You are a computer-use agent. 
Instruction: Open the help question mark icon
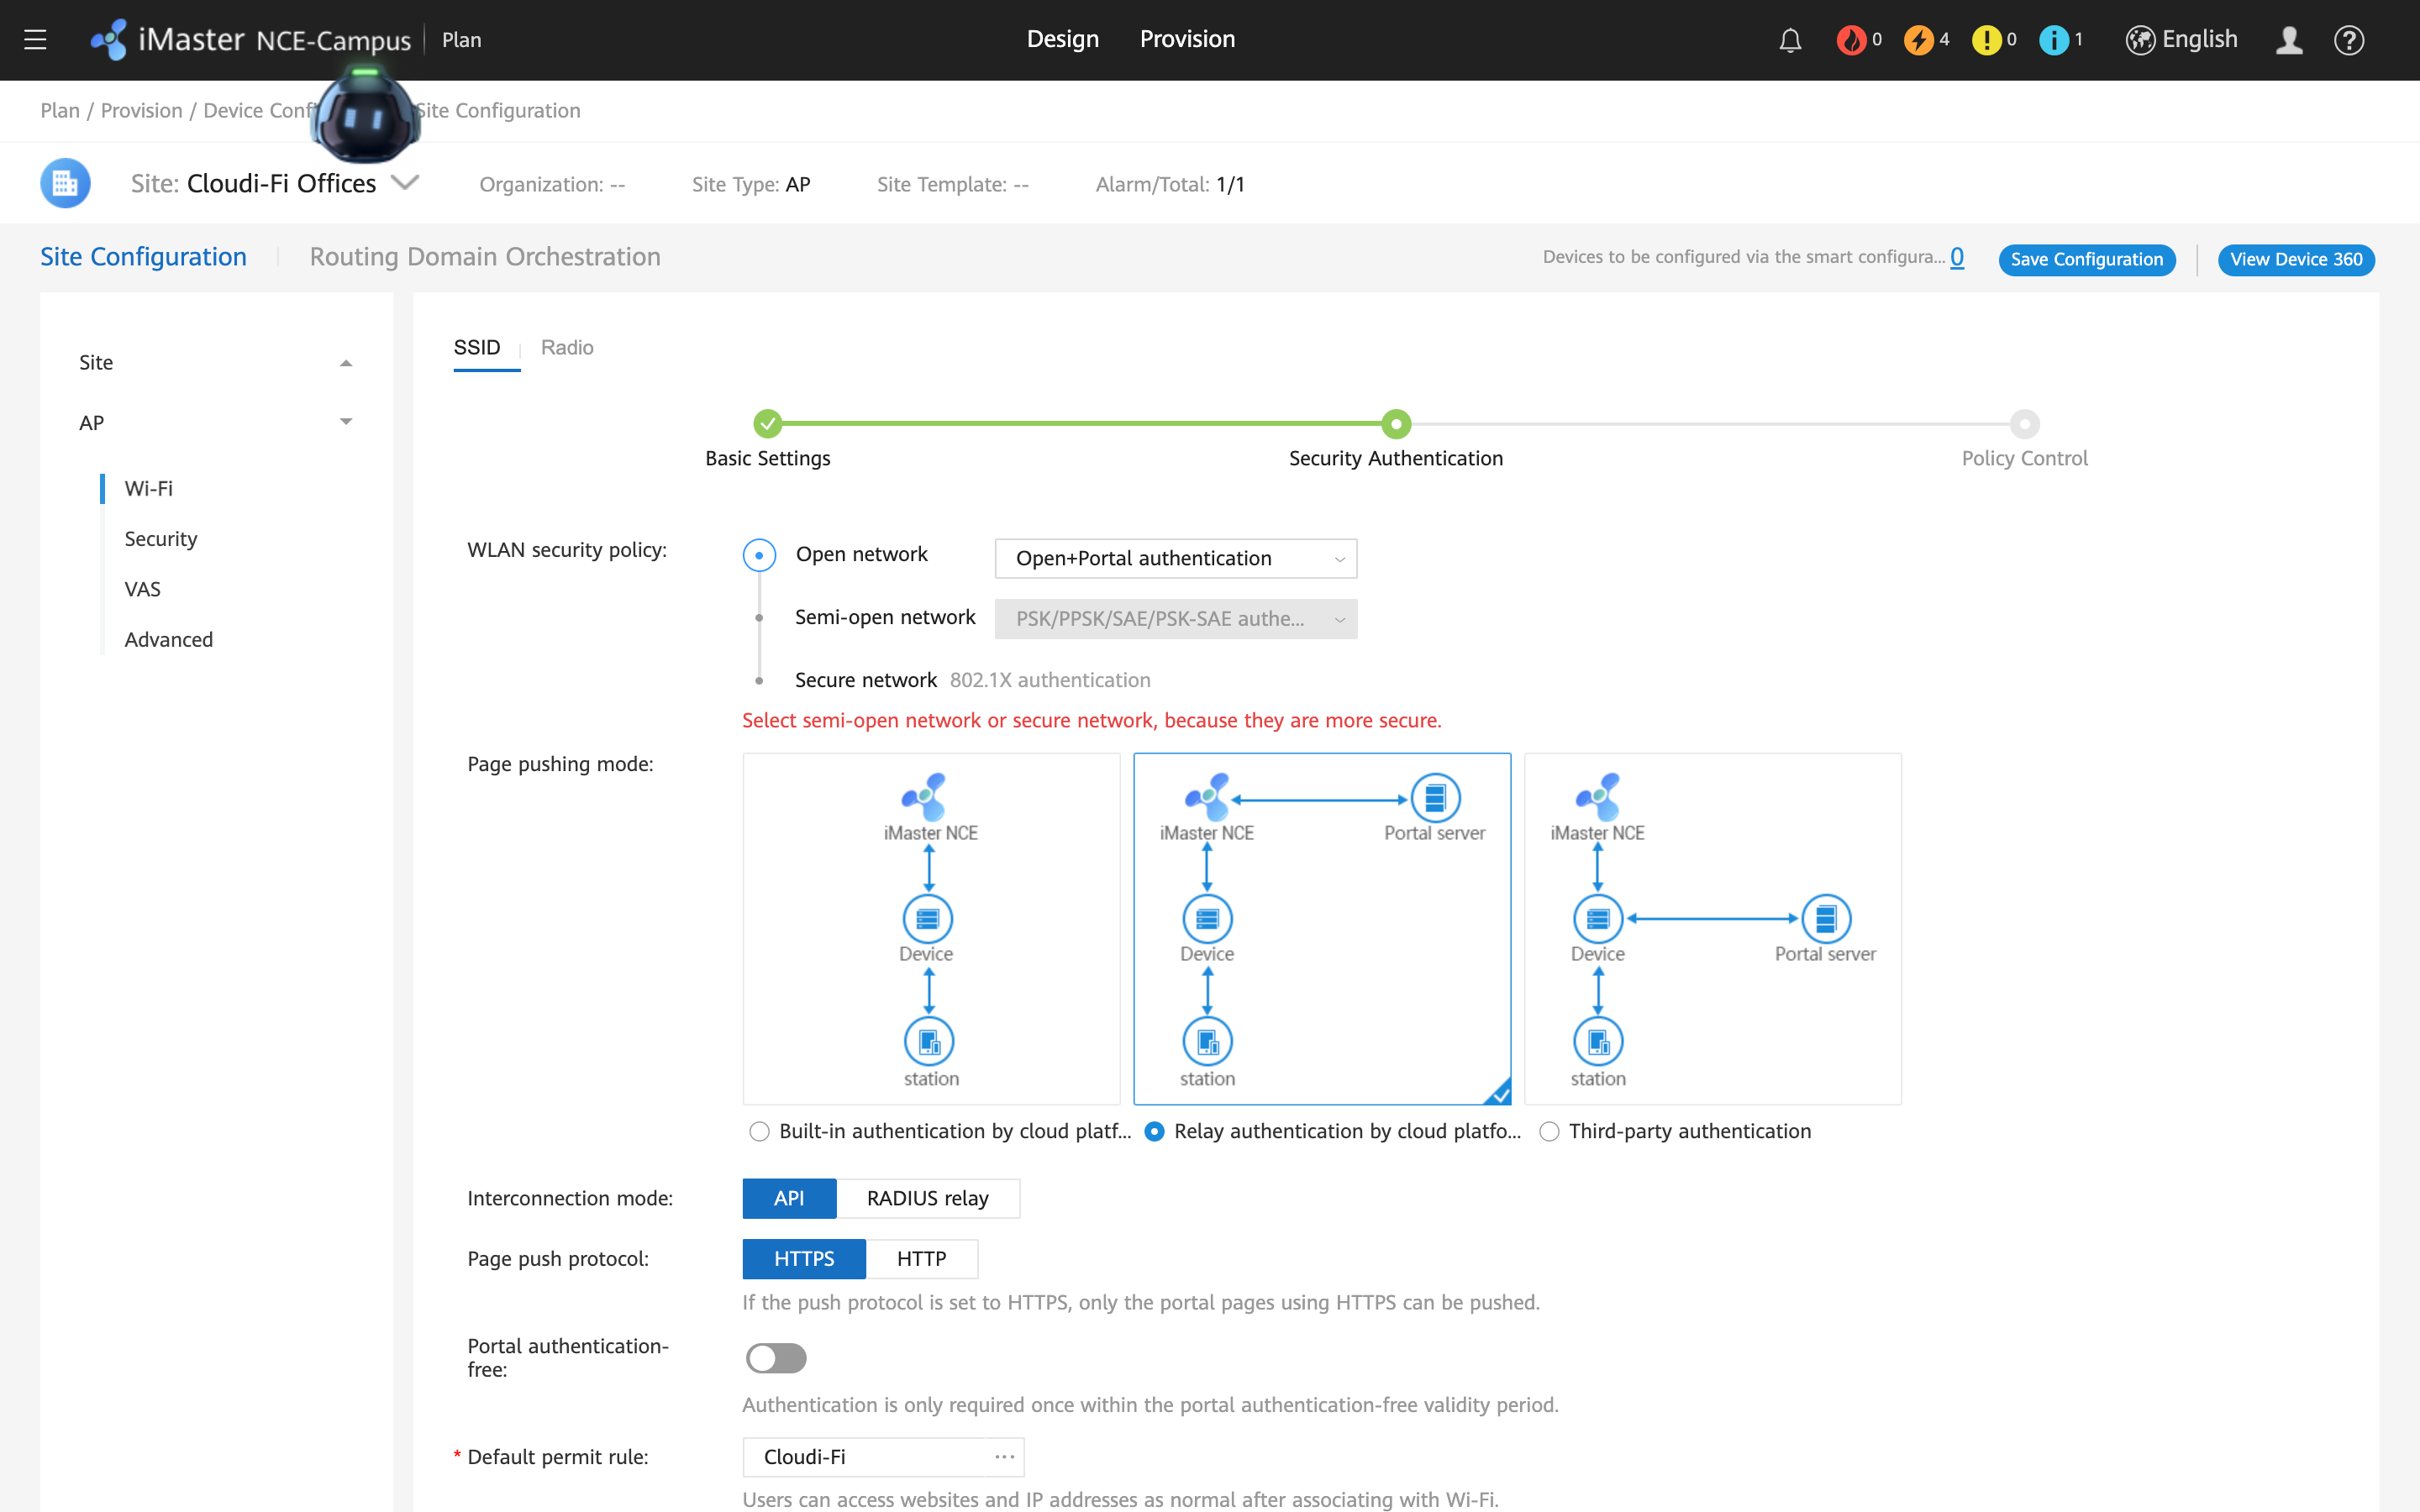pos(2349,40)
